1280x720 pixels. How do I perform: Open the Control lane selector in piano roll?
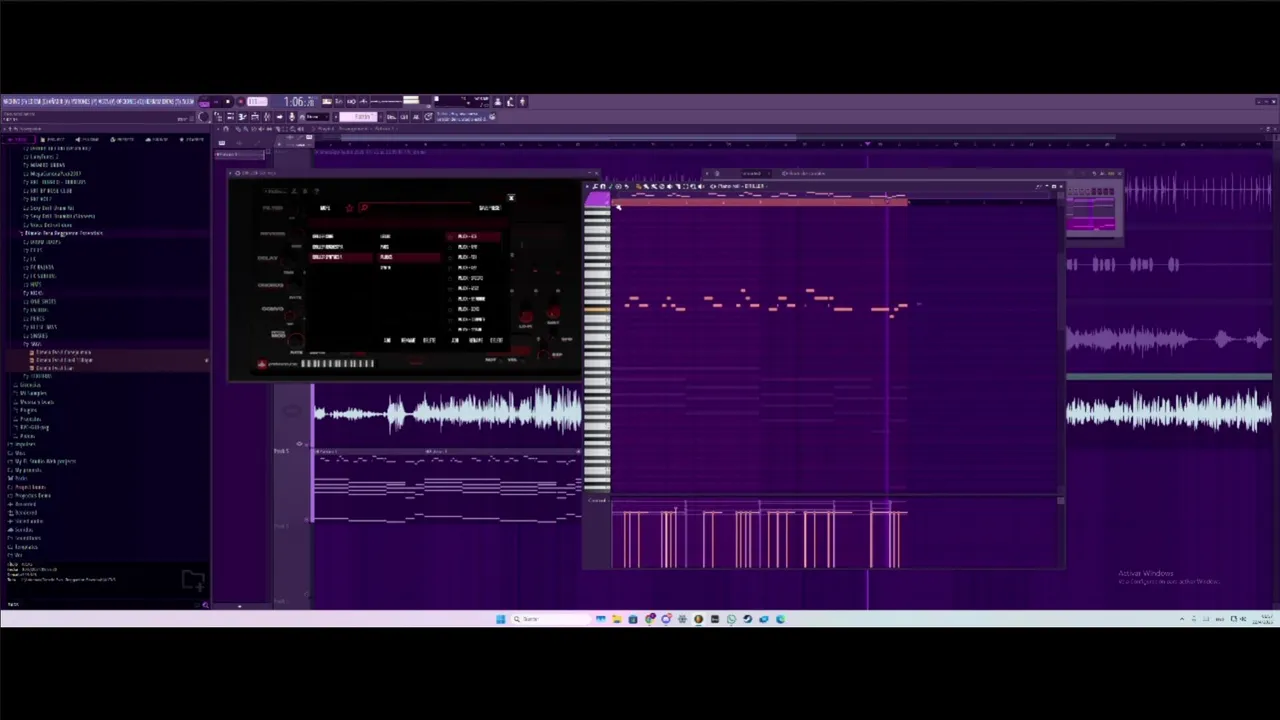click(597, 500)
